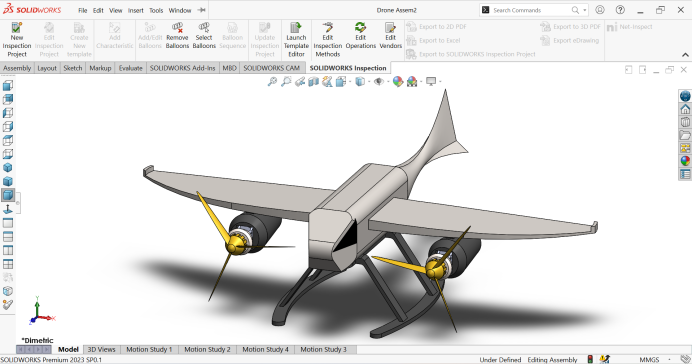692x364 pixels.
Task: Click Section View icon
Action: click(313, 81)
